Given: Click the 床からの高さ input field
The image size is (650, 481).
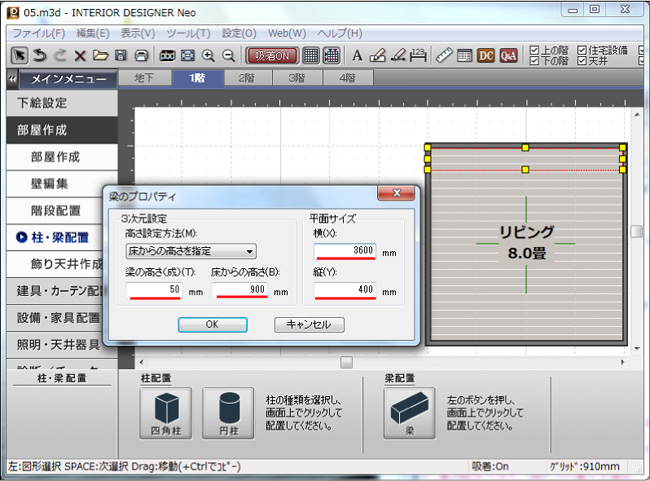Looking at the screenshot, I should 241,291.
